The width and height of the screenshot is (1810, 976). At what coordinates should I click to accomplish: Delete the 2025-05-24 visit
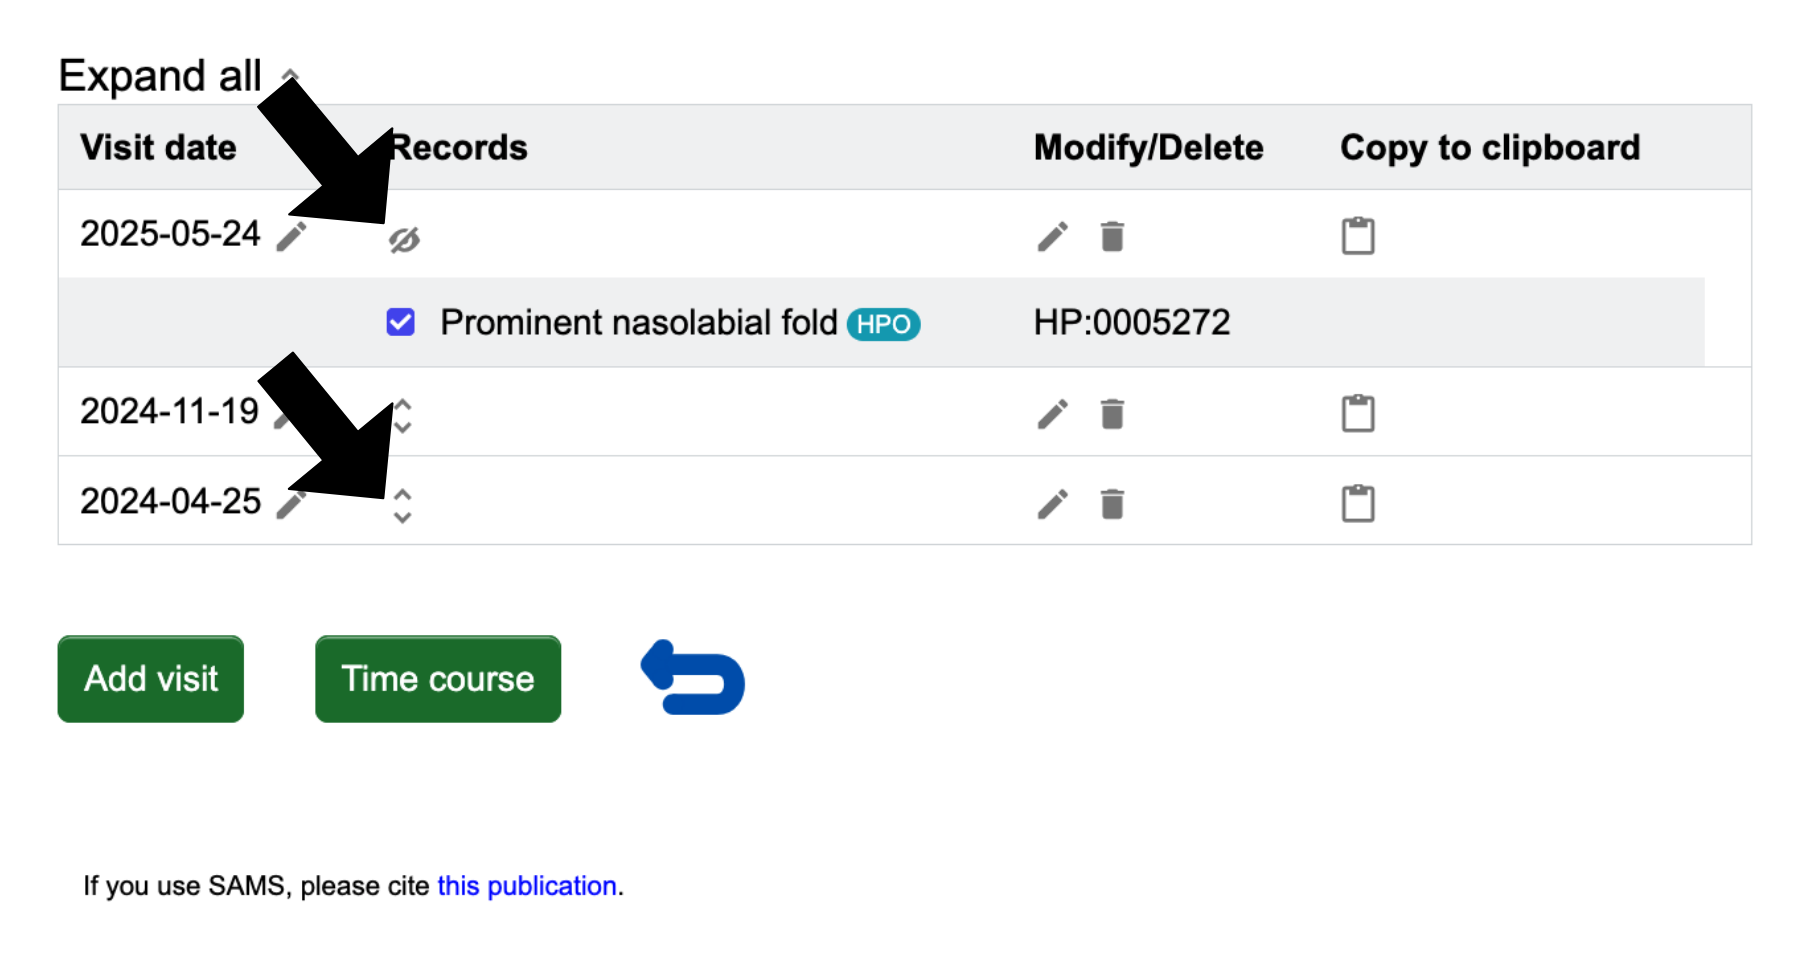point(1112,237)
